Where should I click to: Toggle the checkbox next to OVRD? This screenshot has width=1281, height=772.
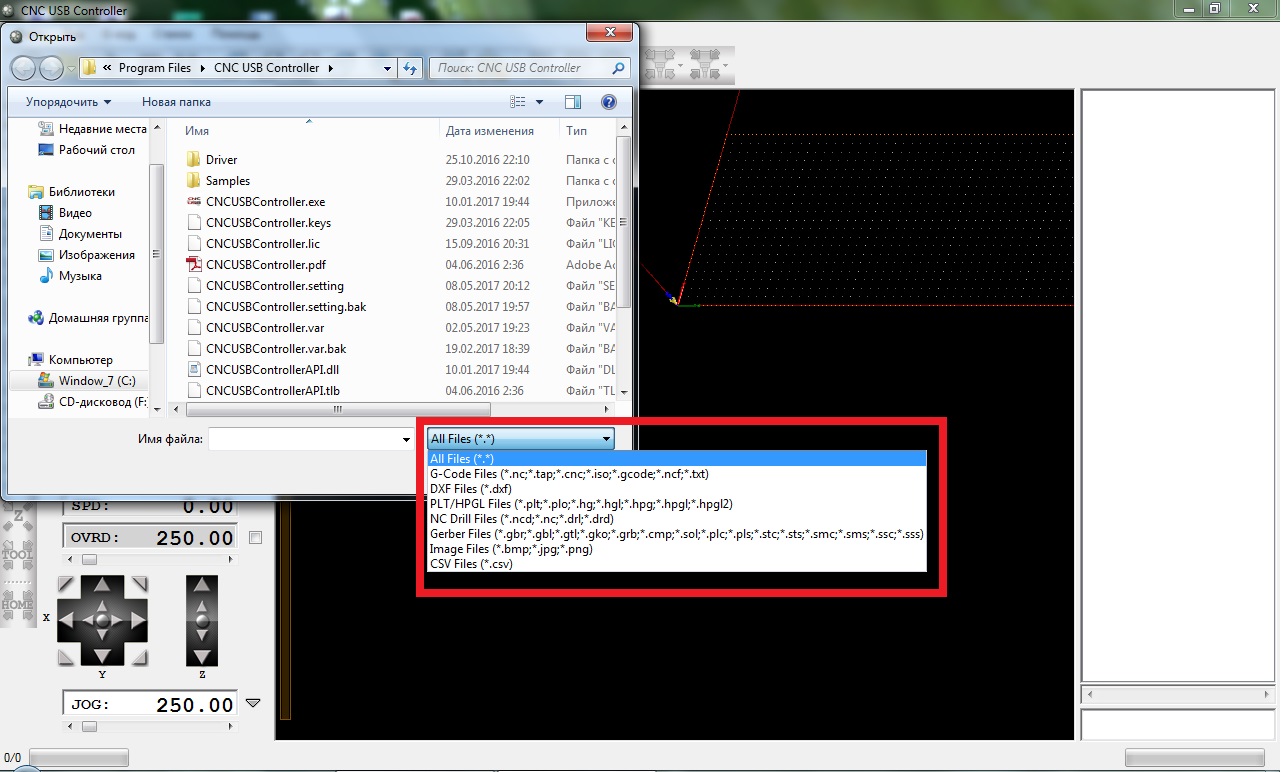coord(255,538)
